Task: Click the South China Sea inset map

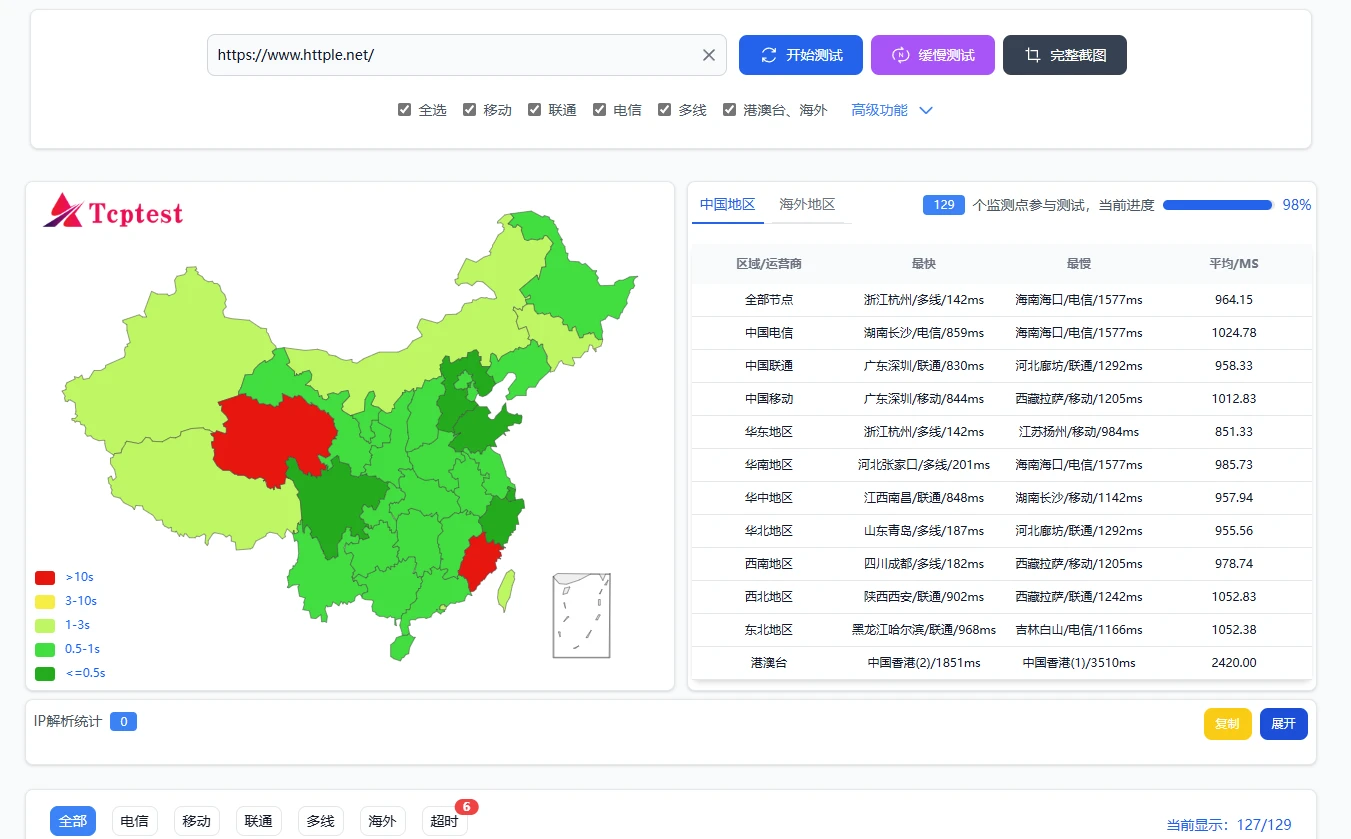Action: (x=581, y=615)
